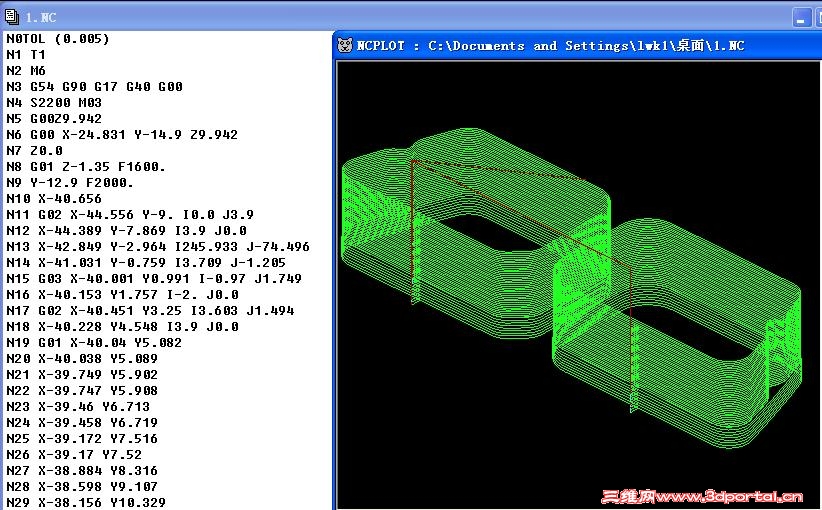Select line N26 X-39.17 Y7.52
The image size is (822, 510).
pos(74,454)
